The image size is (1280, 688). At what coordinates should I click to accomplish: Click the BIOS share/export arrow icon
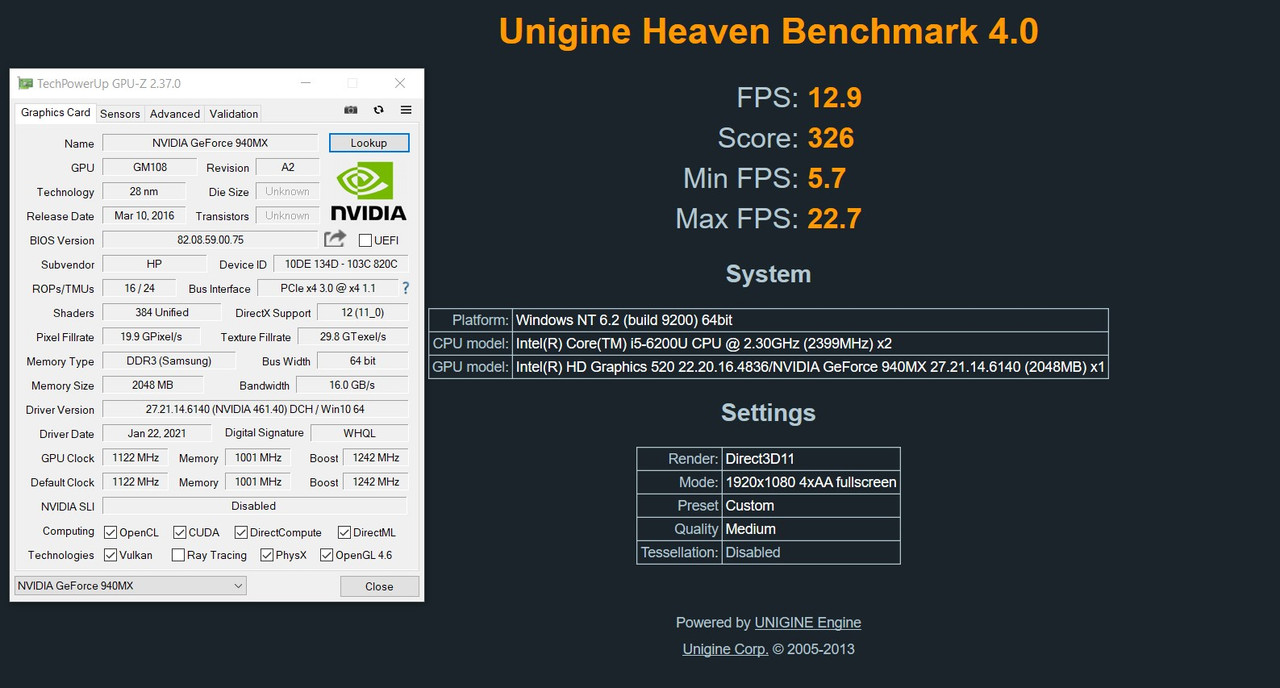[335, 239]
